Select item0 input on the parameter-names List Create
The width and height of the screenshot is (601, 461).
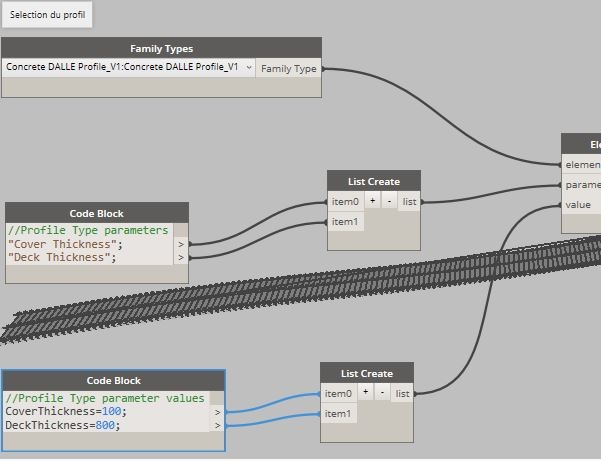[x=344, y=201]
